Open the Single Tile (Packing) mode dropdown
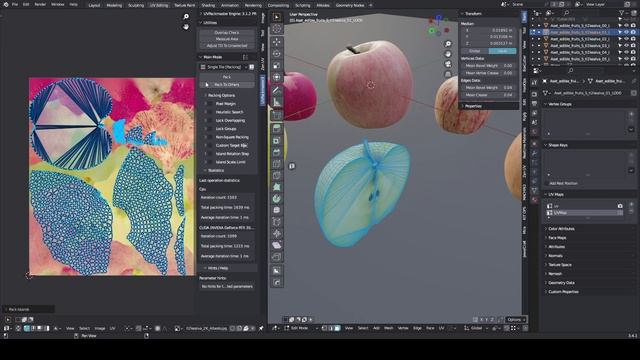 (224, 67)
